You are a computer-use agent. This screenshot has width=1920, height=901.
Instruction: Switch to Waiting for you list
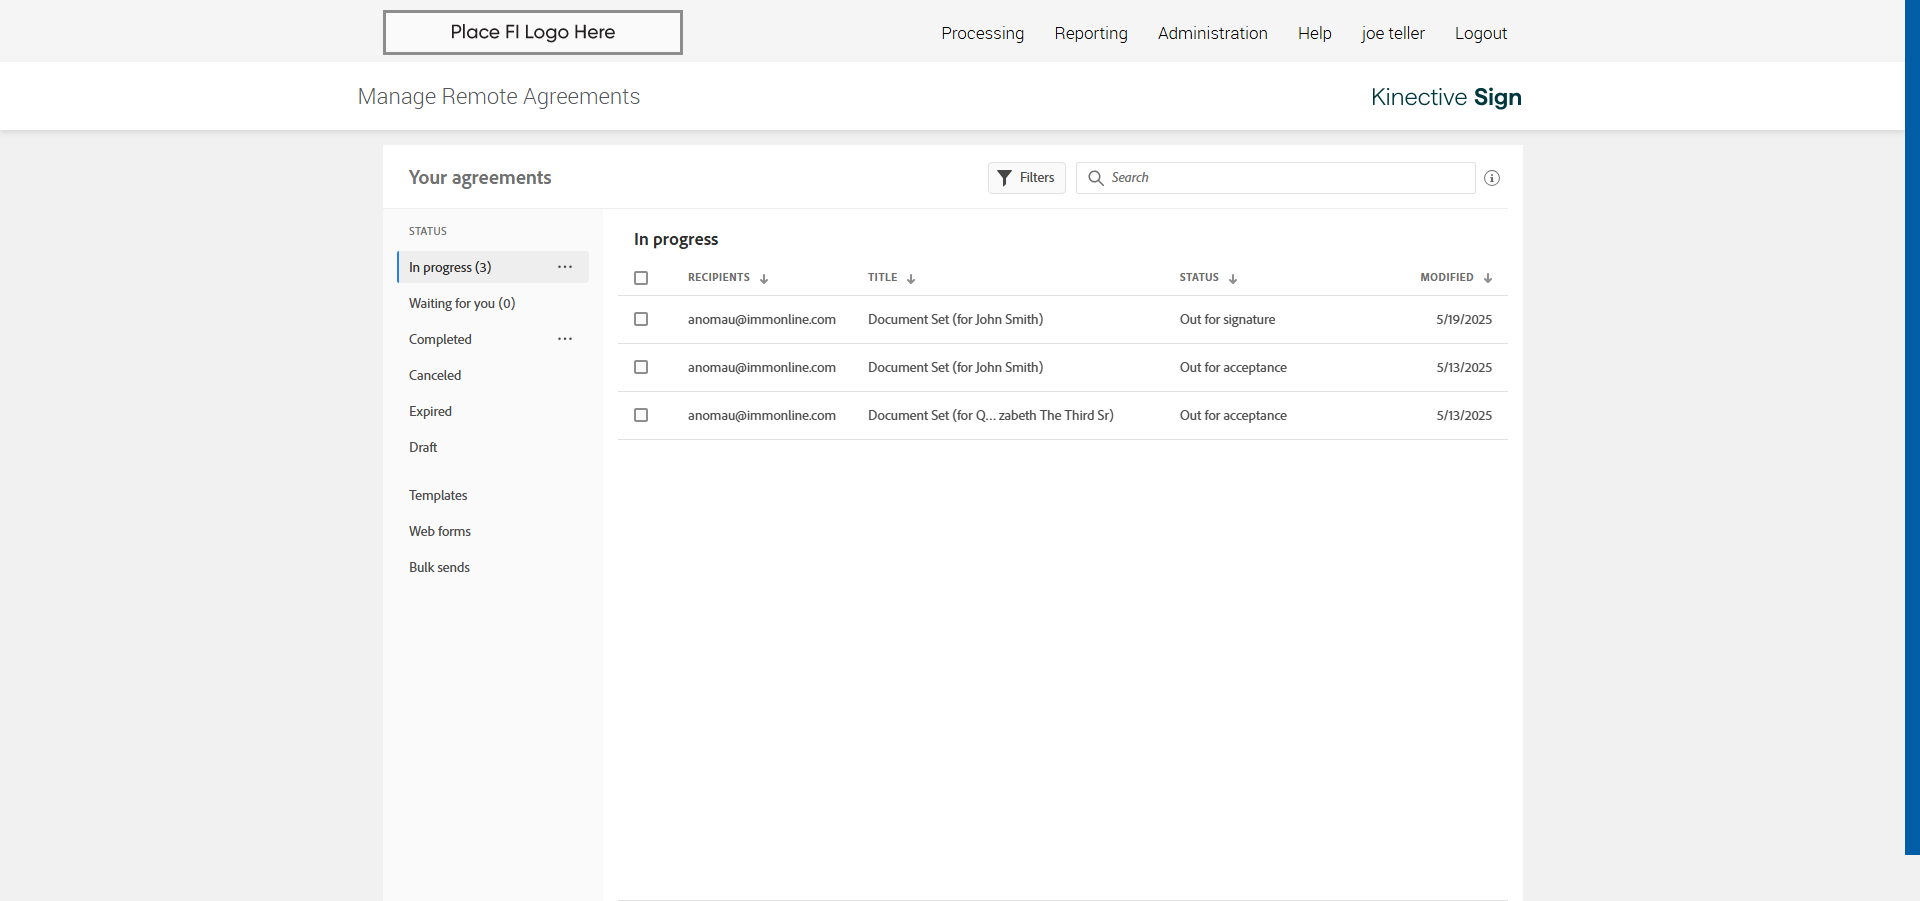point(461,303)
